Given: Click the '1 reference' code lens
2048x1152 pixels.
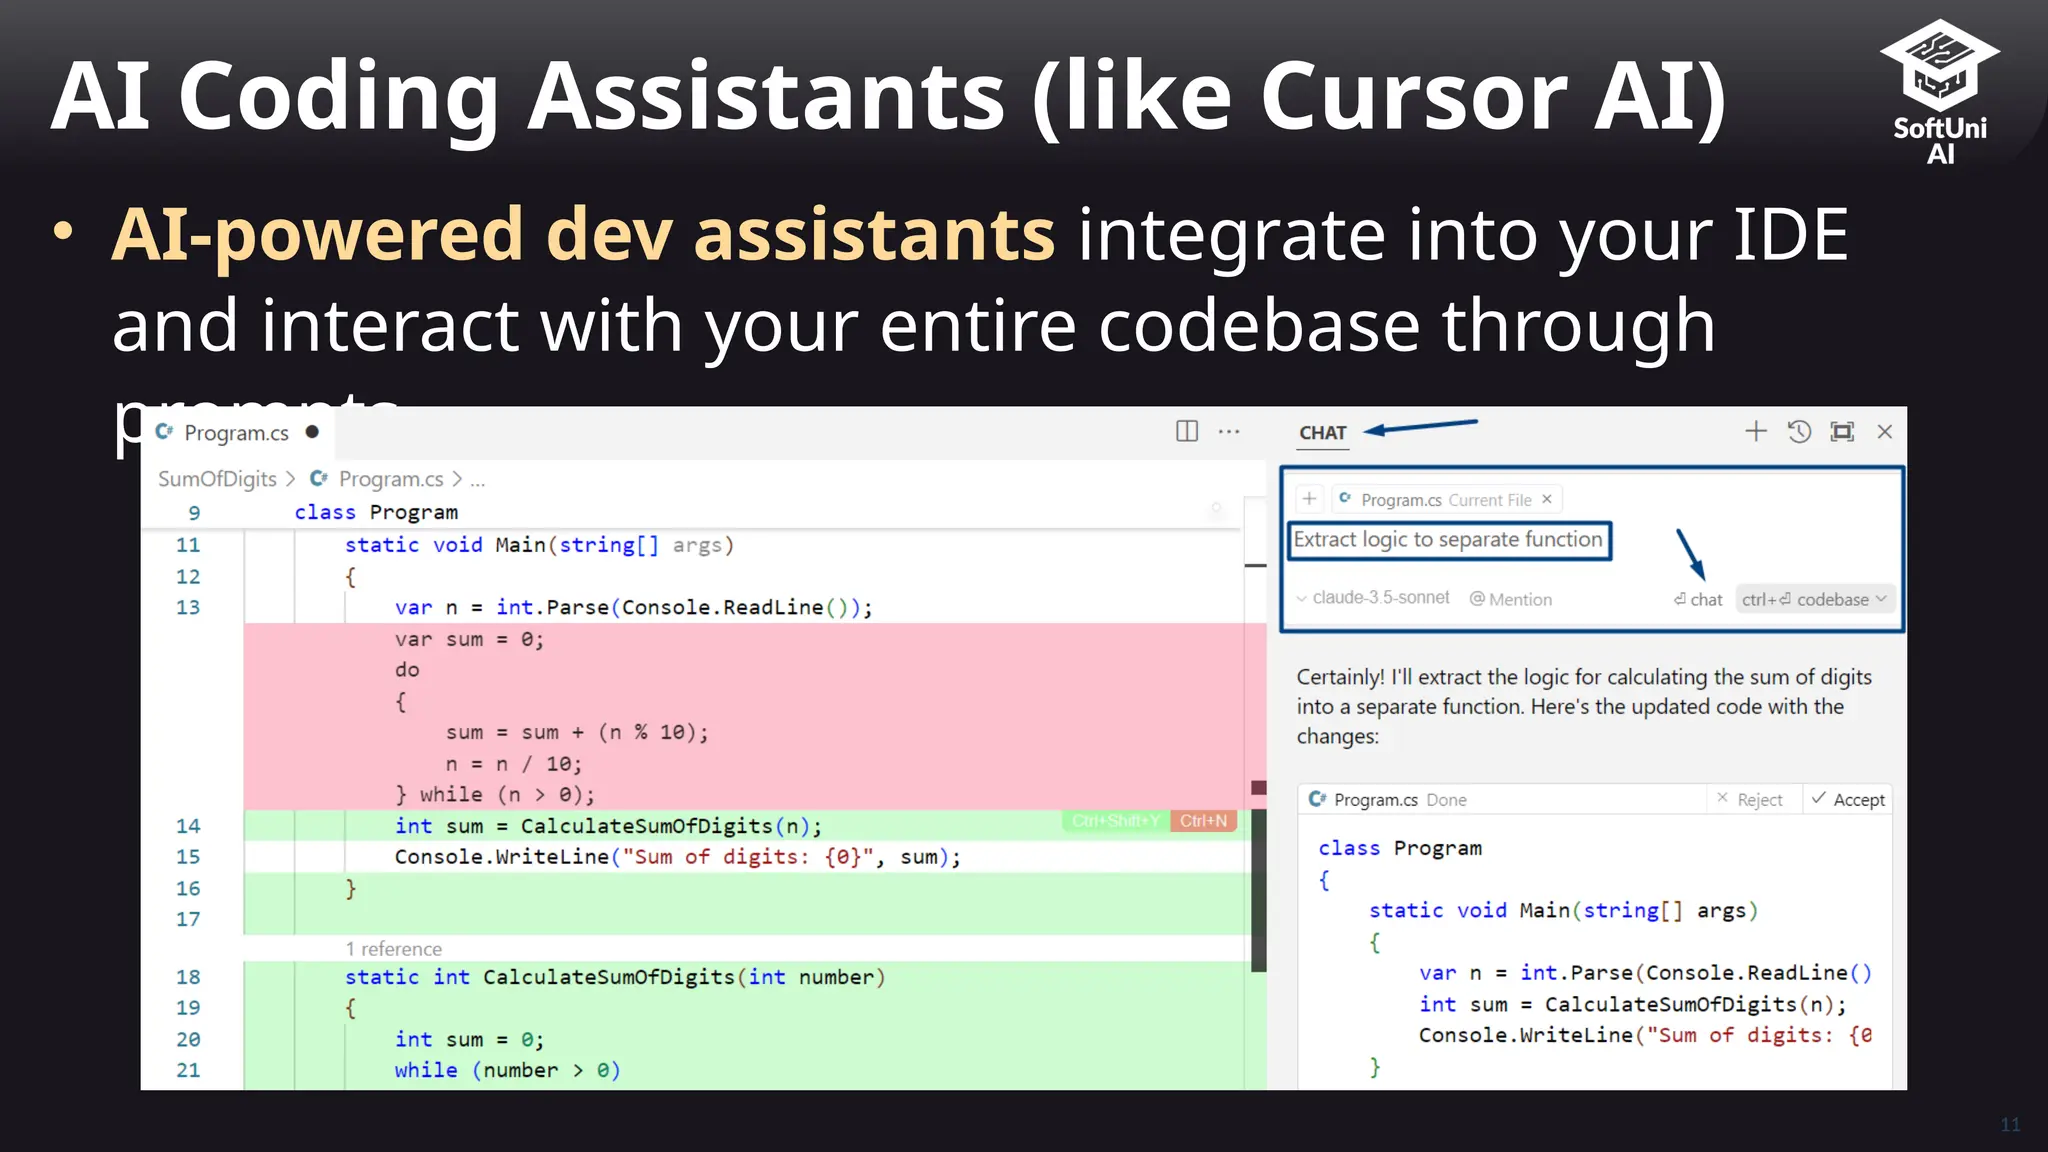Looking at the screenshot, I should coord(393,949).
